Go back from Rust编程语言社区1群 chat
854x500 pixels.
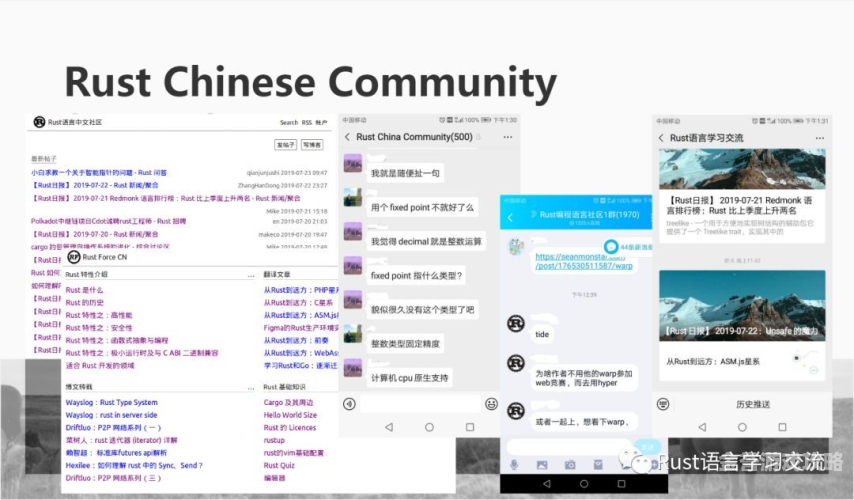(x=510, y=218)
